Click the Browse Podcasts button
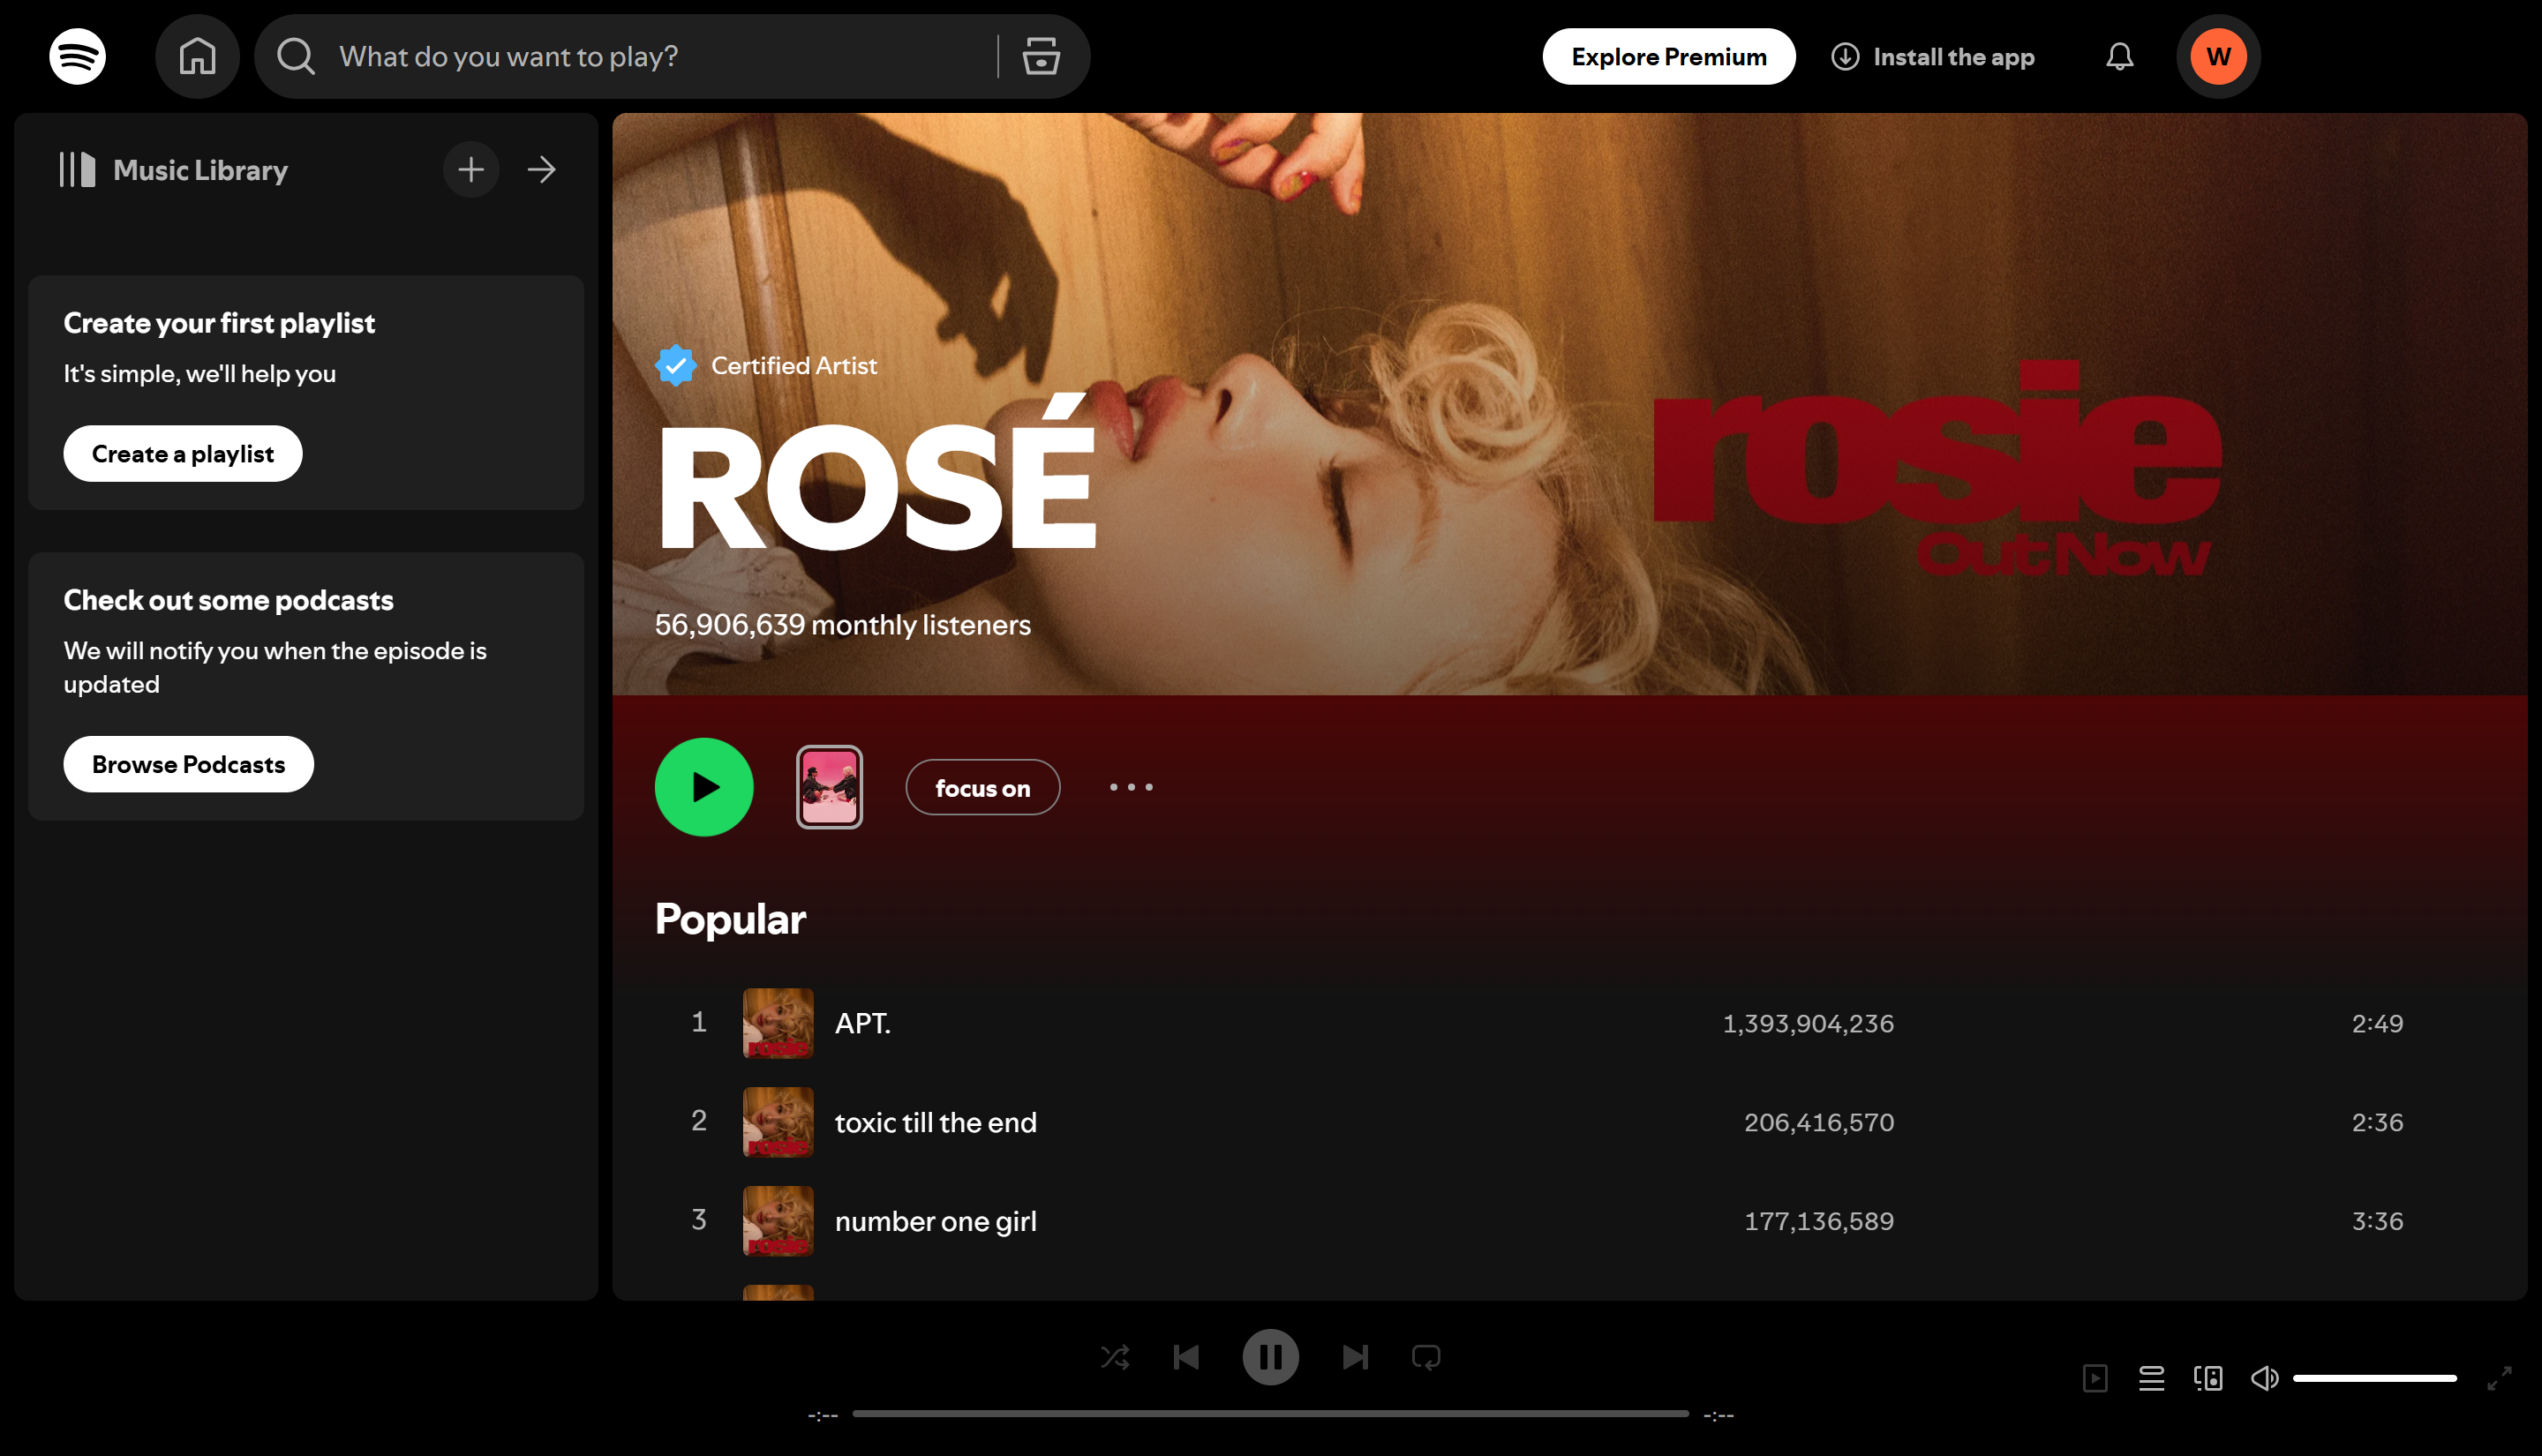Image resolution: width=2542 pixels, height=1456 pixels. point(188,763)
